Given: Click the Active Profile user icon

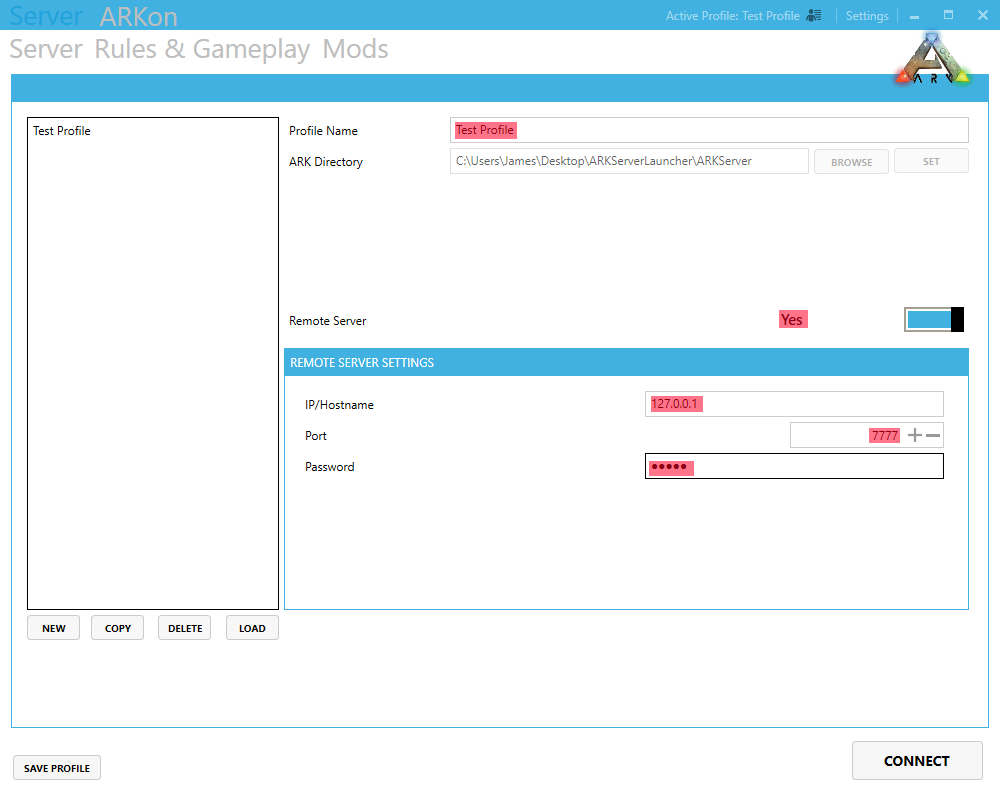Looking at the screenshot, I should point(813,15).
